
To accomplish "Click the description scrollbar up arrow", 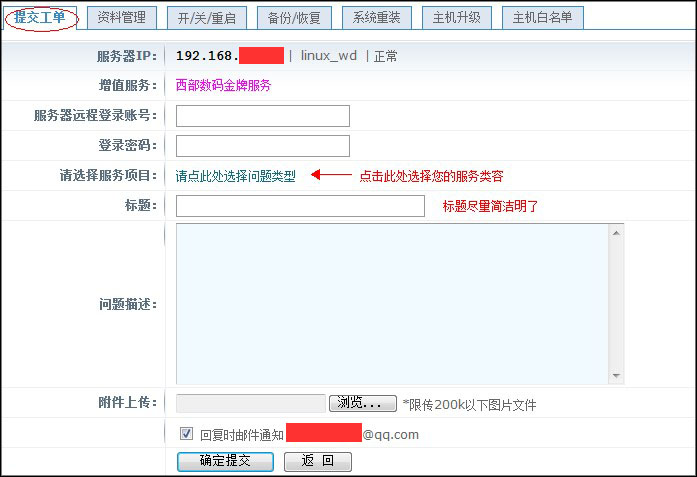I will (616, 232).
